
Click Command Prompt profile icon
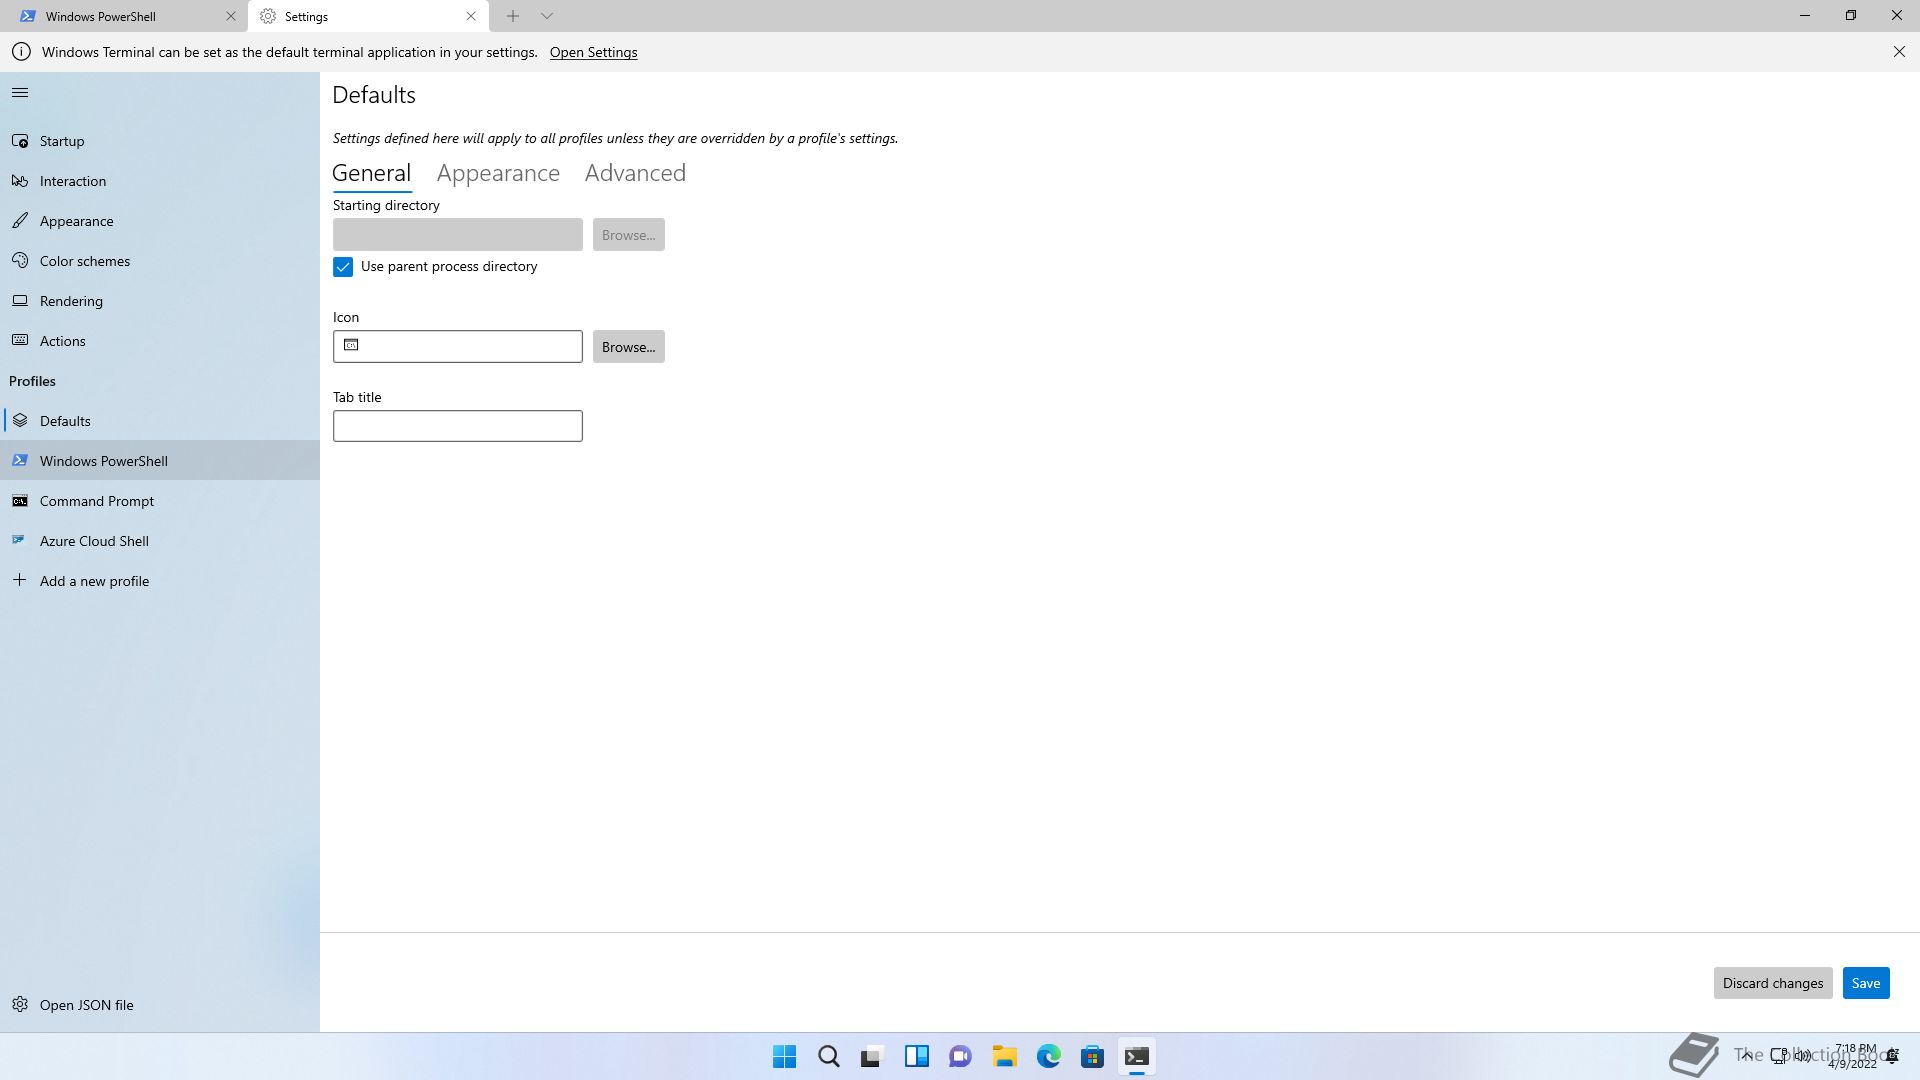[20, 501]
